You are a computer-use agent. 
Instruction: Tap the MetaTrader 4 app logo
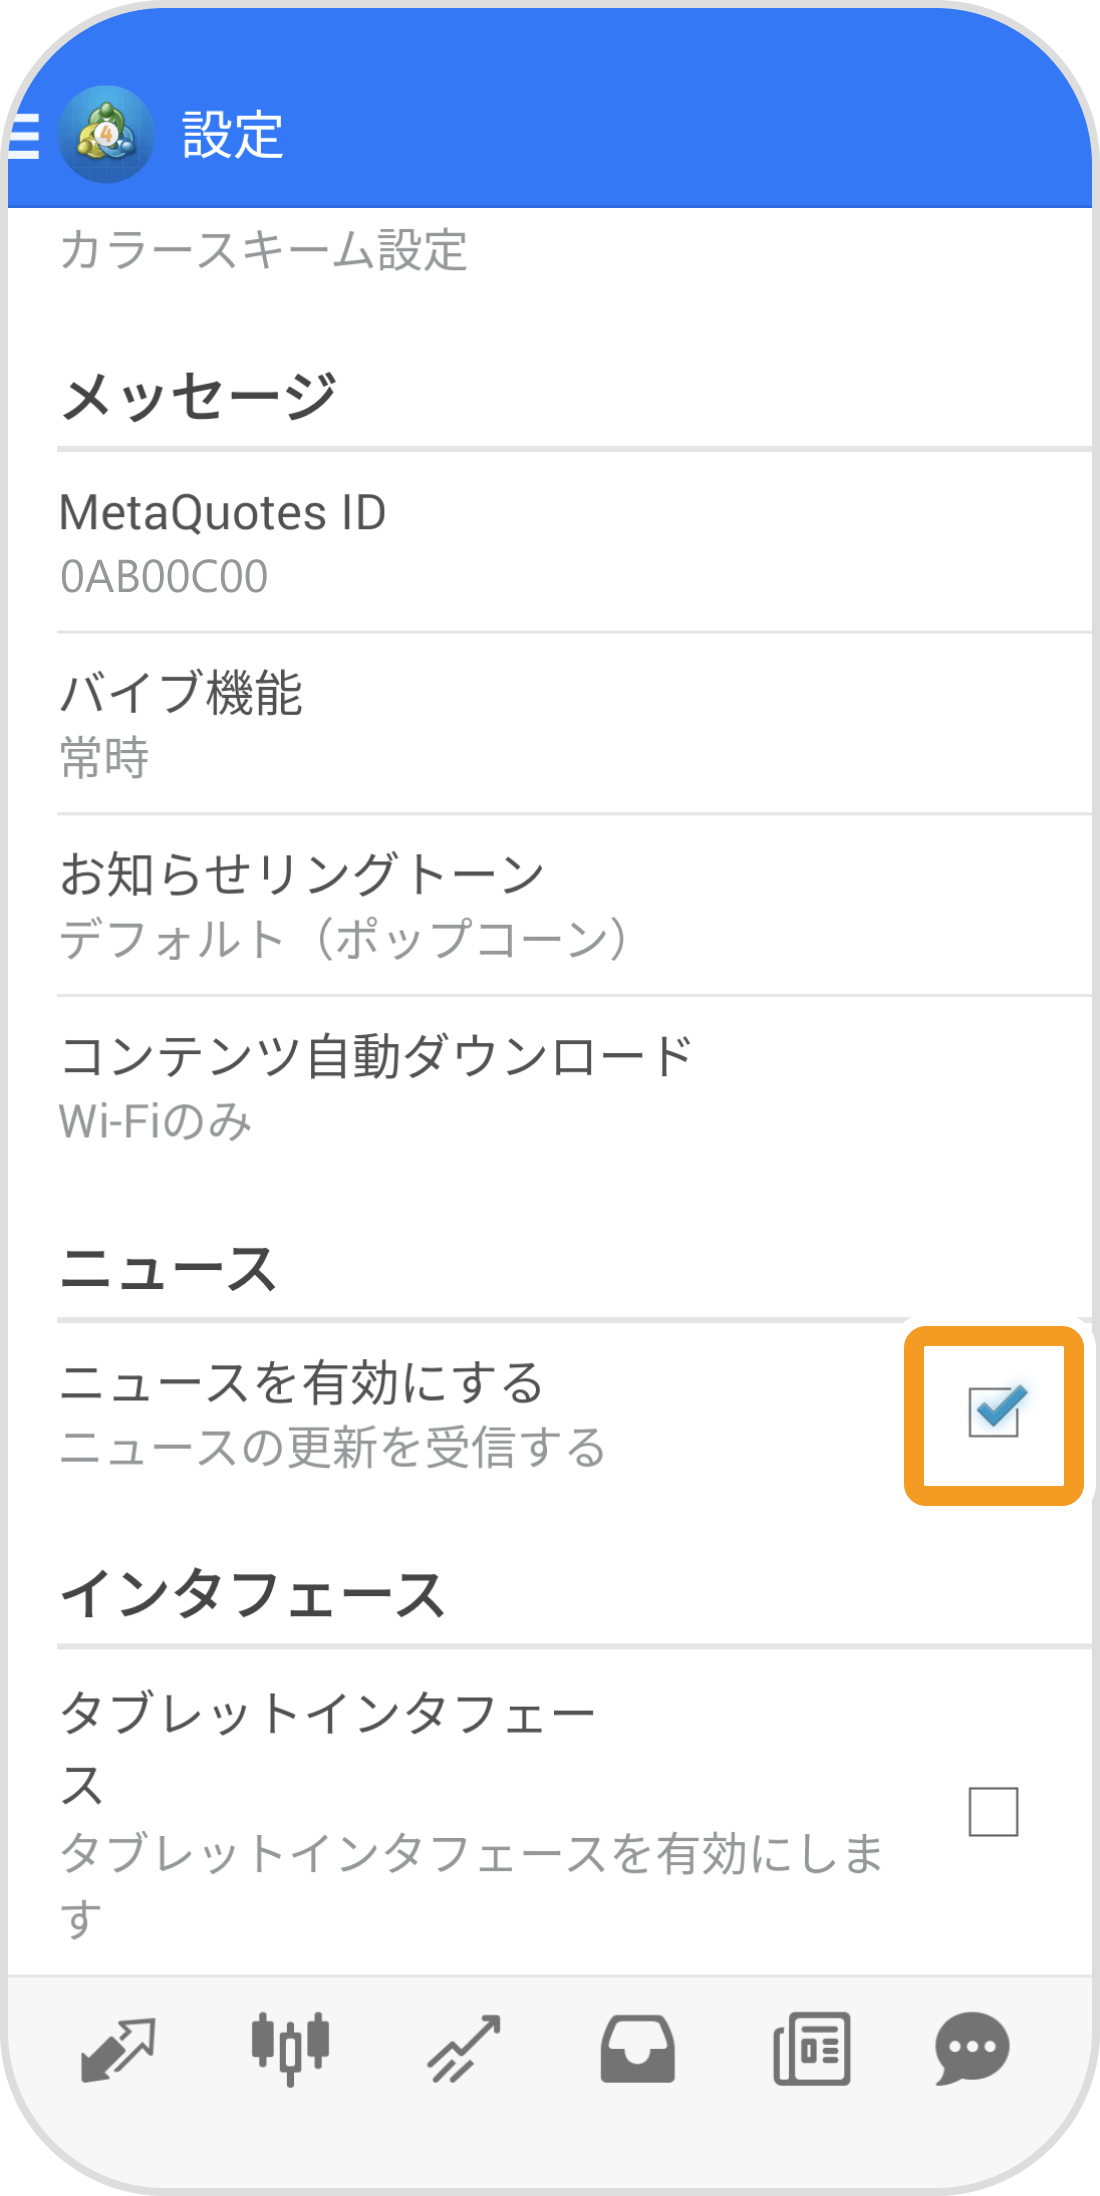(x=106, y=135)
